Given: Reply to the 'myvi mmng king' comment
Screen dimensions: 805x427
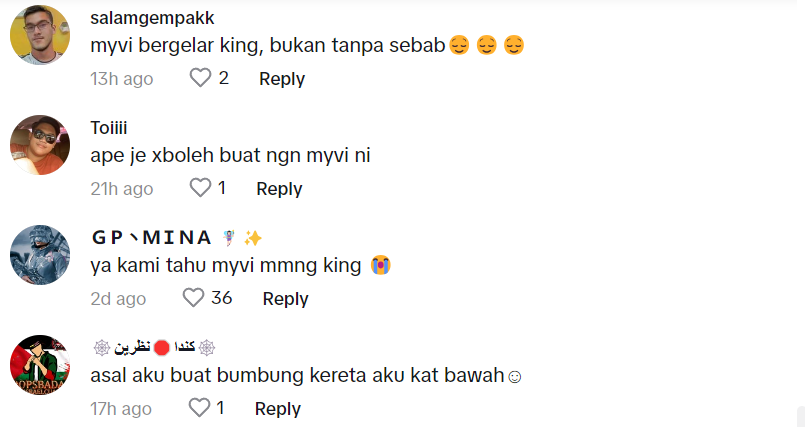Looking at the screenshot, I should pos(285,298).
